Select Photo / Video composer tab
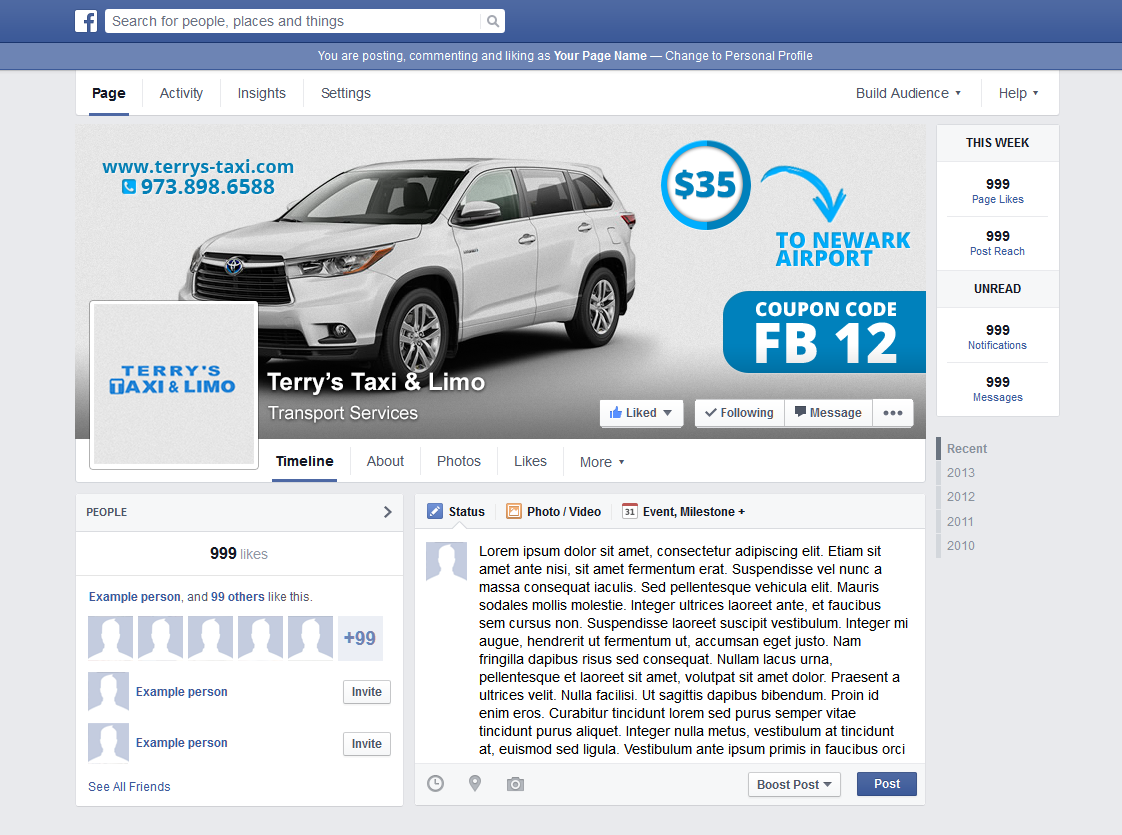The width and height of the screenshot is (1122, 835). [x=553, y=512]
